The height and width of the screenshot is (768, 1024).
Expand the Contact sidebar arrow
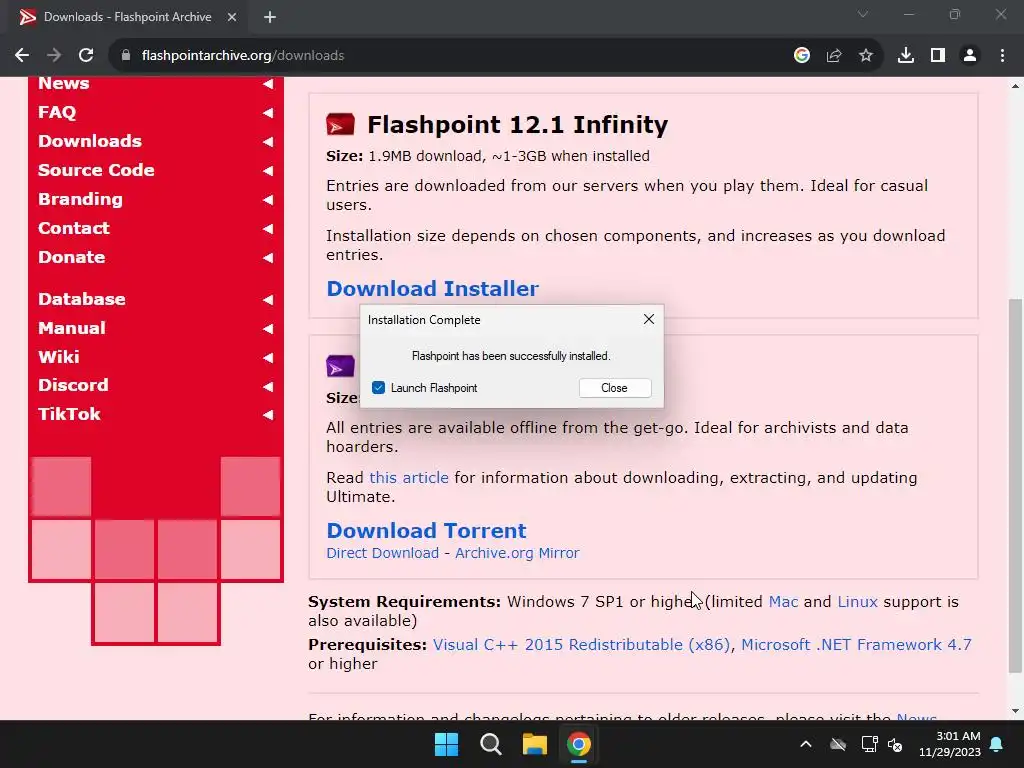tap(268, 229)
